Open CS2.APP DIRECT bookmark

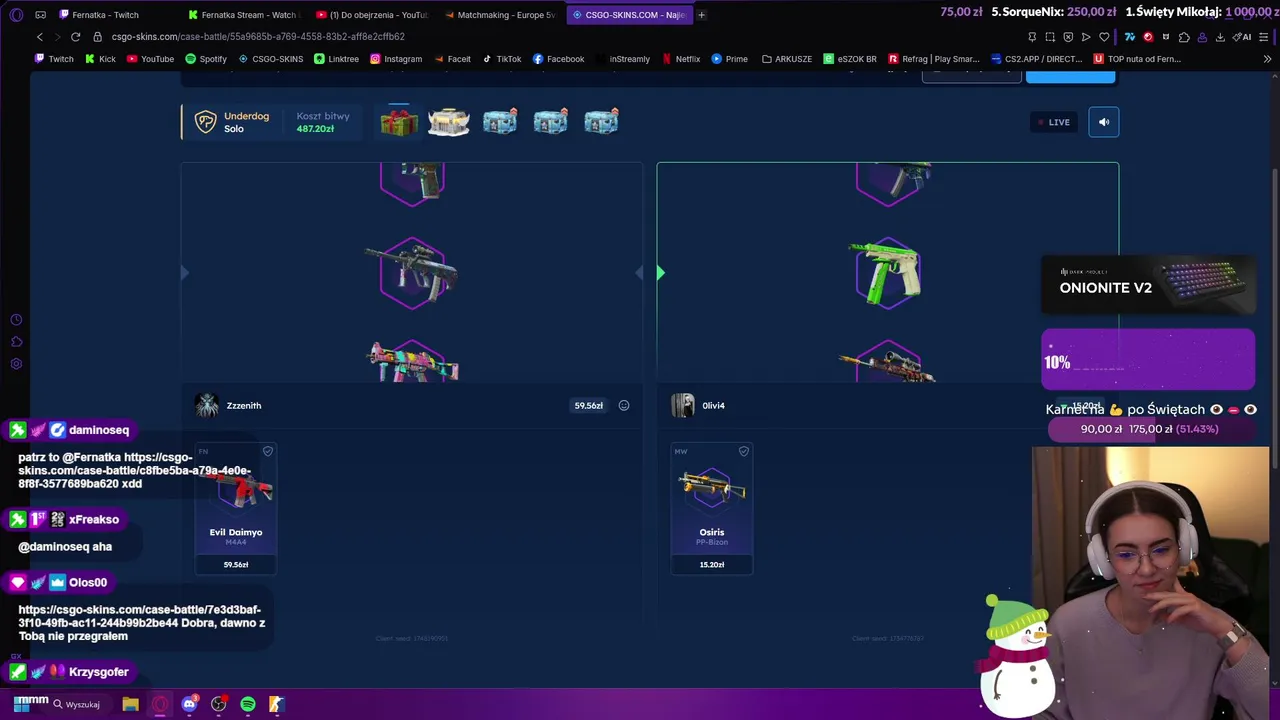coord(1036,59)
